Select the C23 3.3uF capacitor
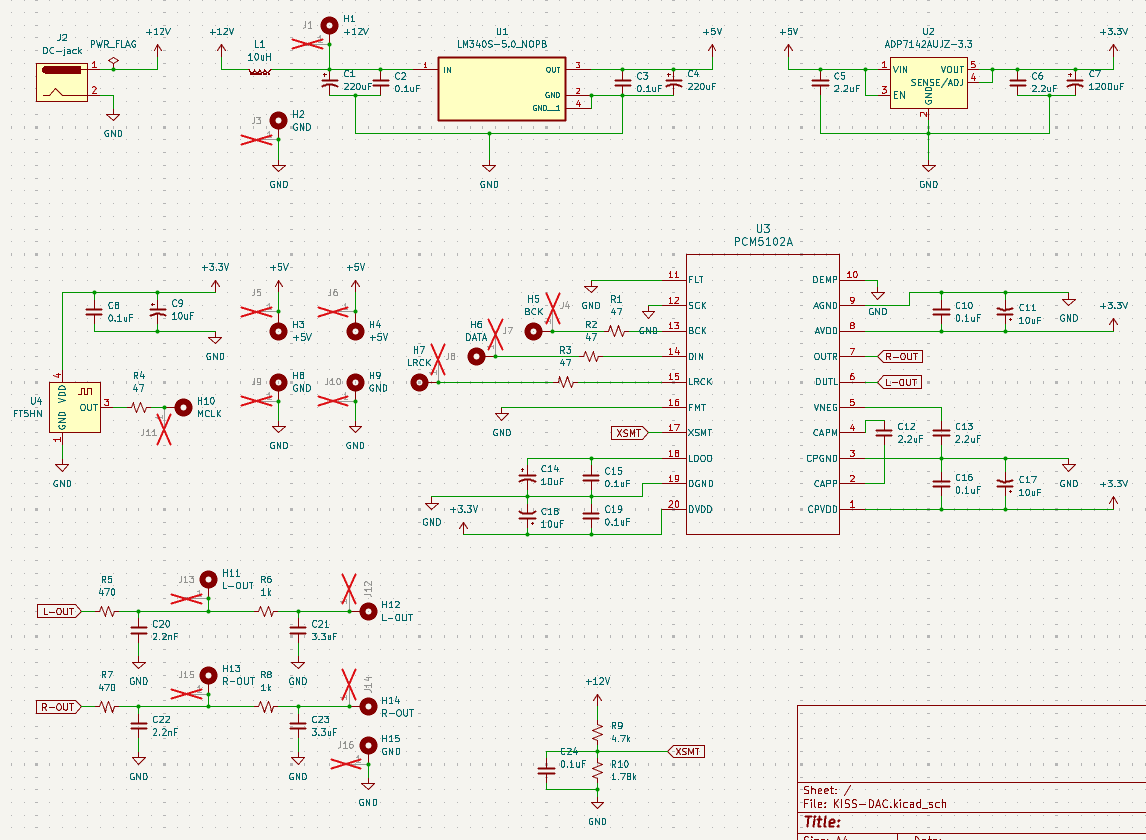 (x=297, y=726)
